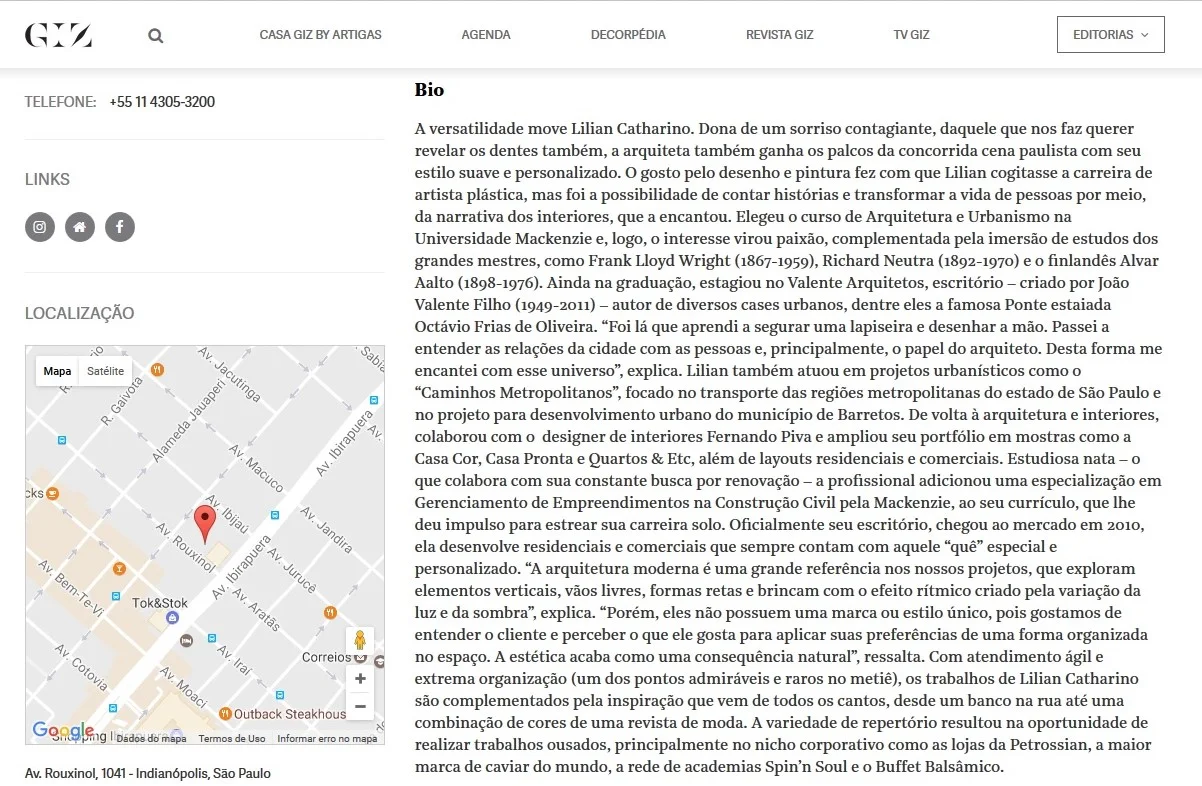Open Revista Giz menu item
Image resolution: width=1202 pixels, height=786 pixels.
[x=780, y=35]
